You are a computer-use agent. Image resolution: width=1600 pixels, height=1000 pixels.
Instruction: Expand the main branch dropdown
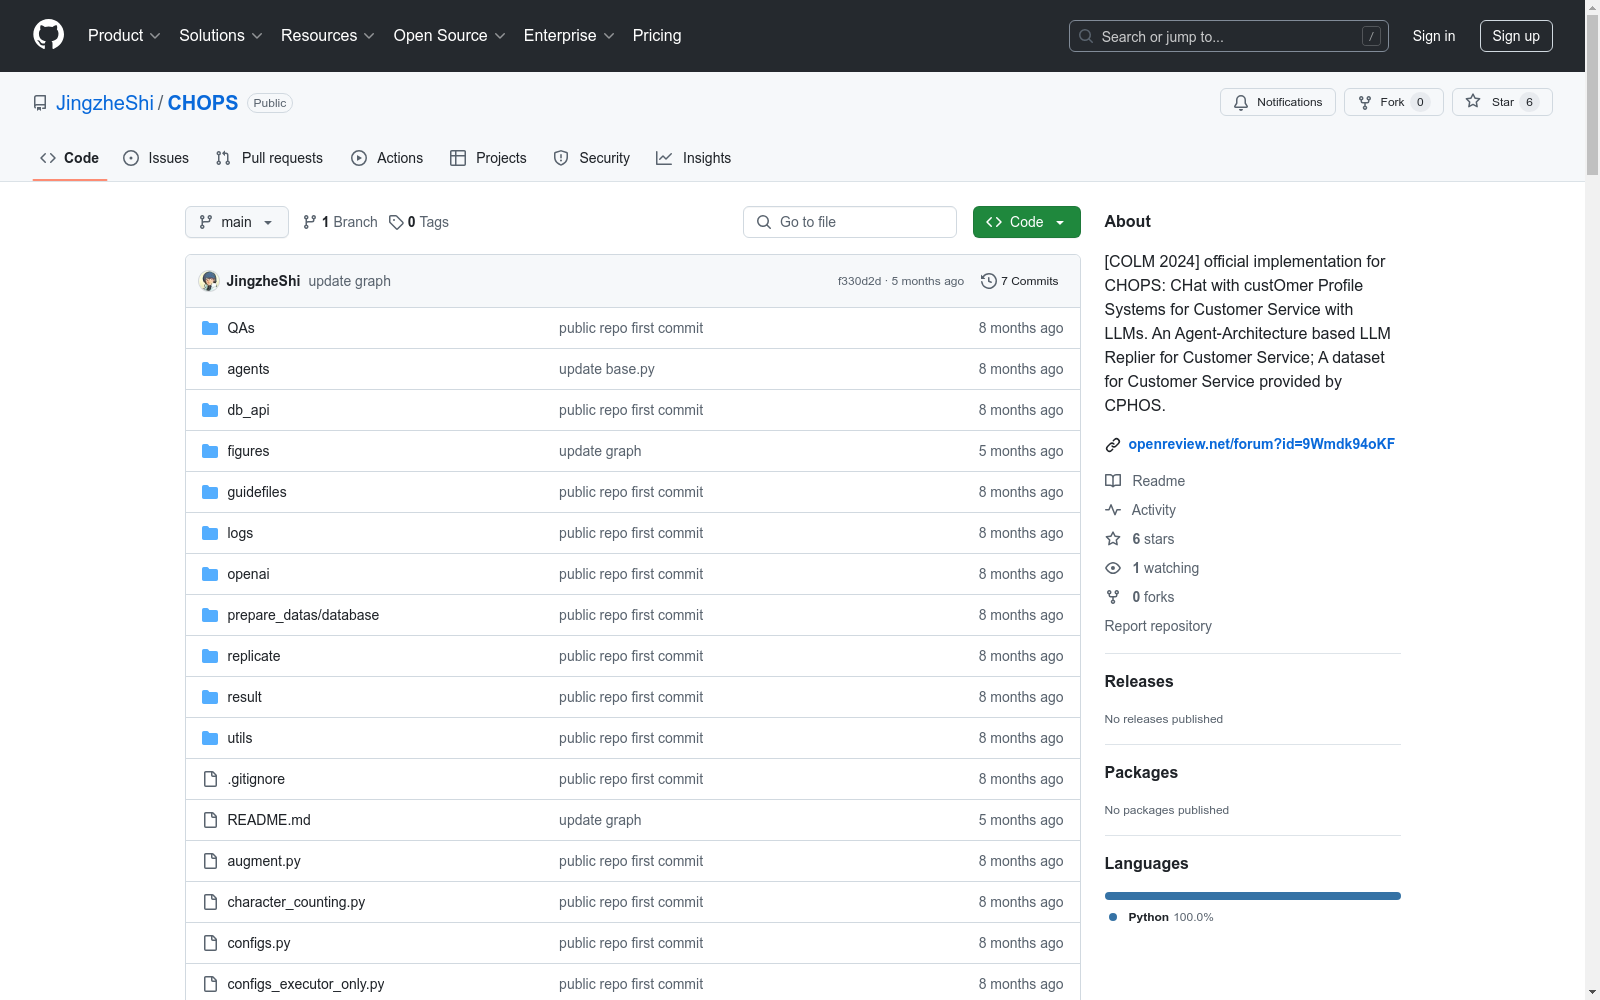click(x=236, y=222)
